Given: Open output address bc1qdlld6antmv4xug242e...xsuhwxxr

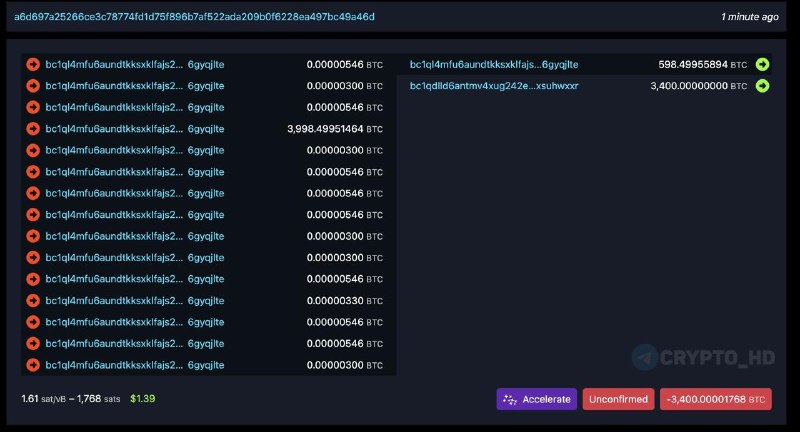Looking at the screenshot, I should click(494, 86).
